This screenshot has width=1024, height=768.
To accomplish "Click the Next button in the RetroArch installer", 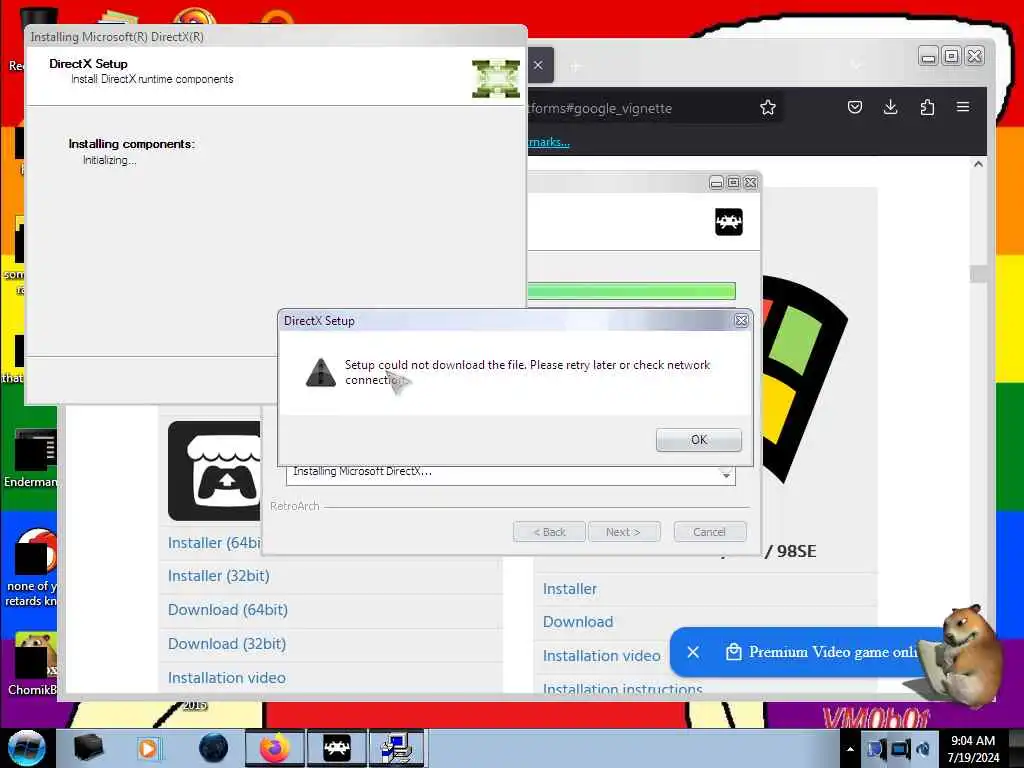I will 624,532.
